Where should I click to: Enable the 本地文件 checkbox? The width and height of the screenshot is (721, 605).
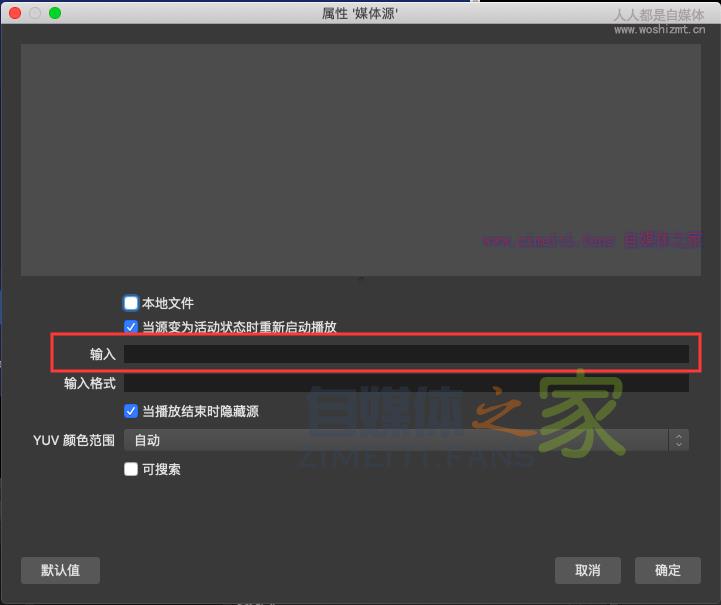point(131,303)
